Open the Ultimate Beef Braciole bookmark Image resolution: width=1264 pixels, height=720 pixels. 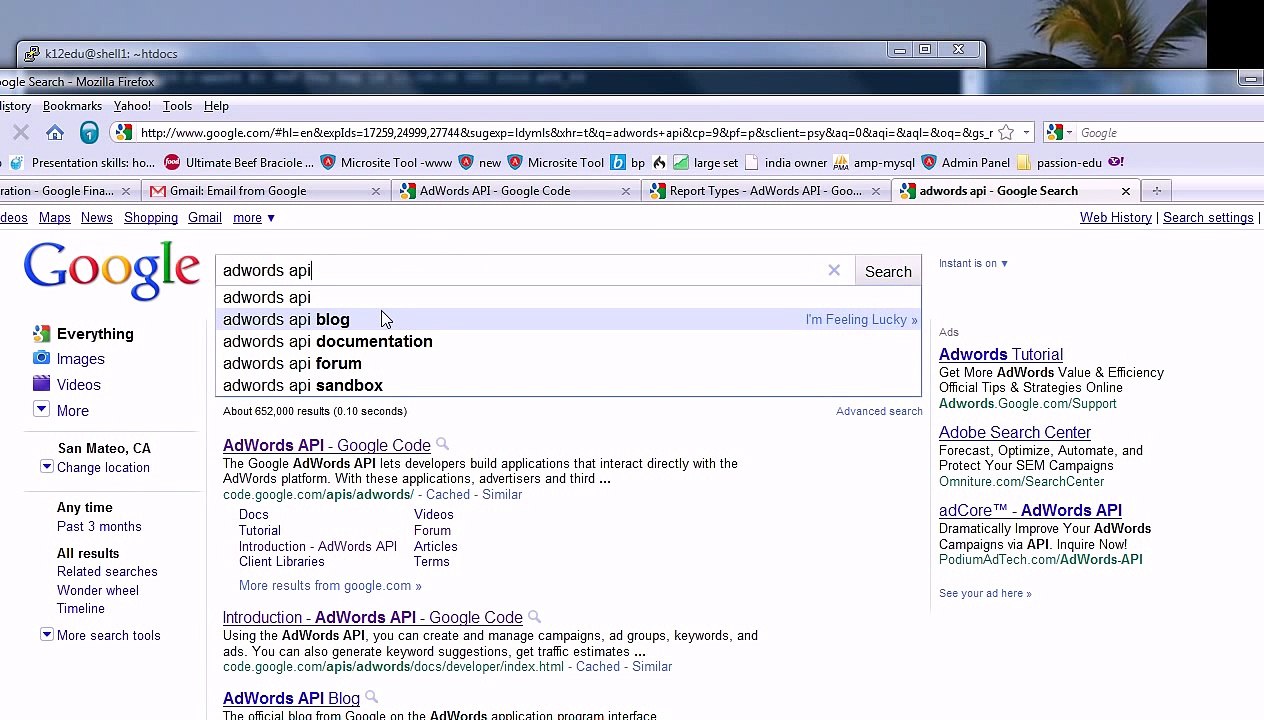239,162
